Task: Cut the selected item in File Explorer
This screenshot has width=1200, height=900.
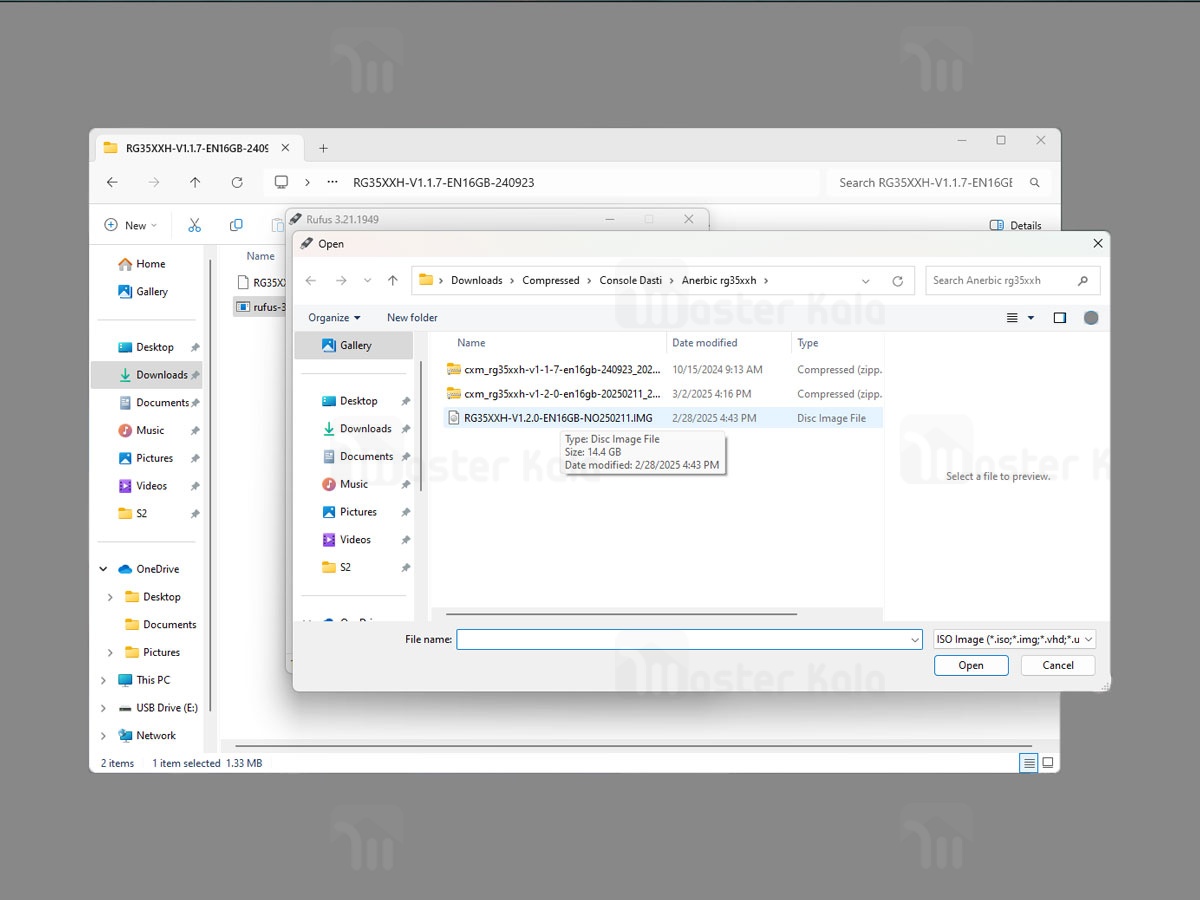Action: click(x=195, y=226)
